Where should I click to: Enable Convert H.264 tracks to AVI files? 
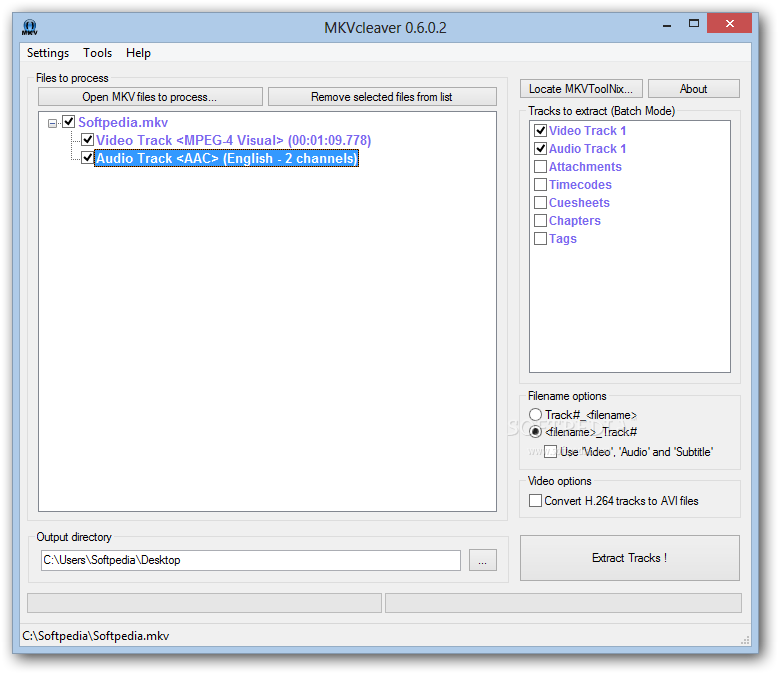pos(536,501)
